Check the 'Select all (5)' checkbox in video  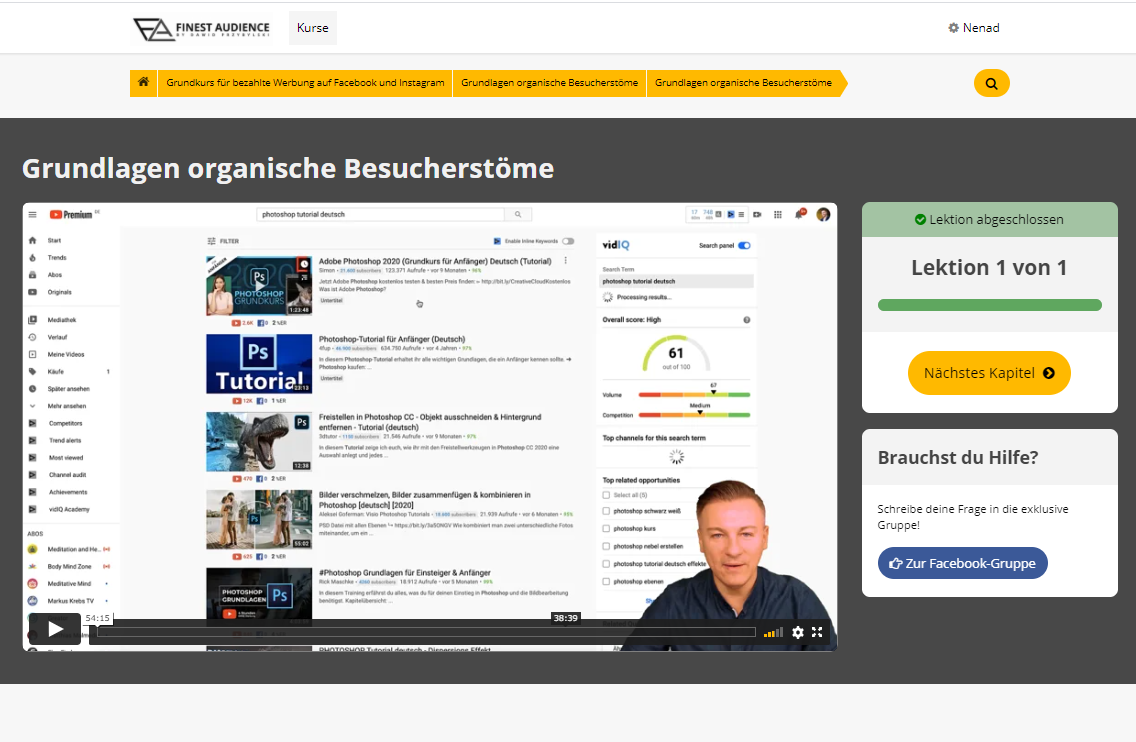pos(606,495)
